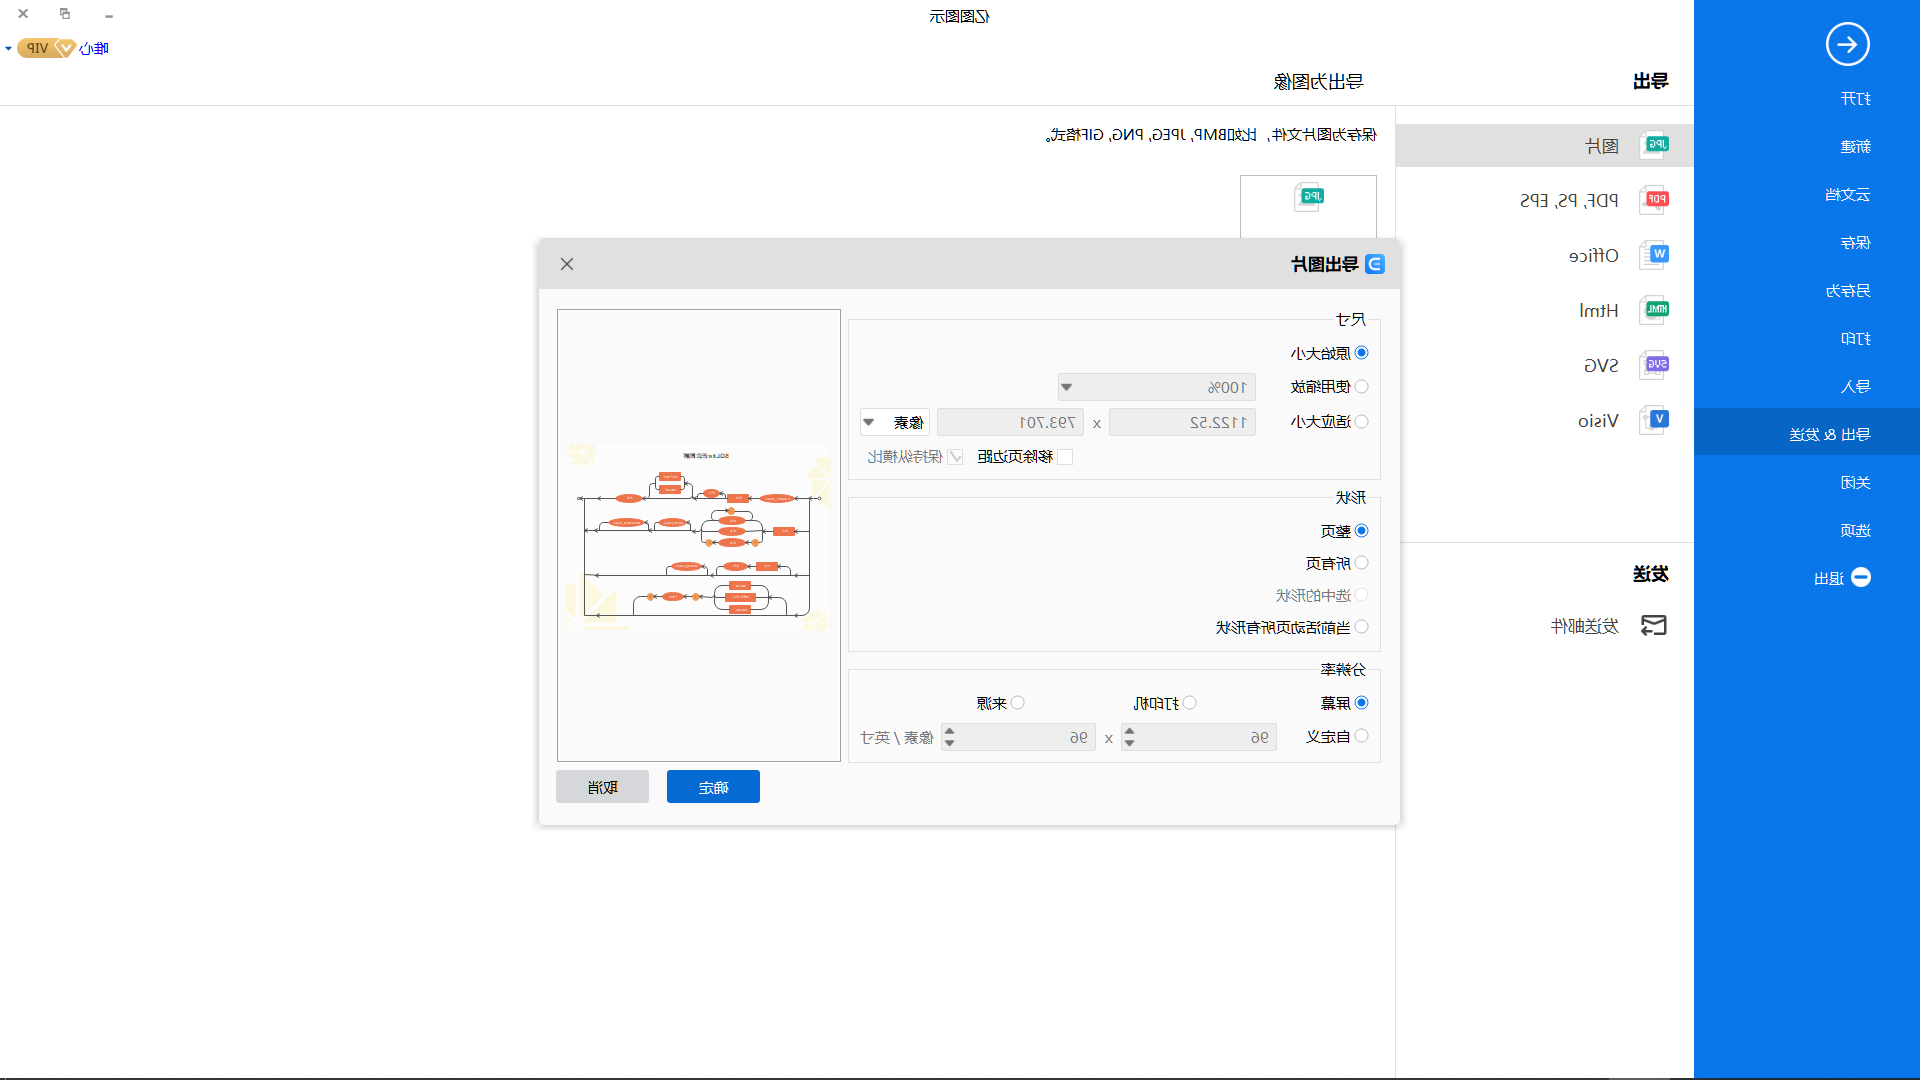This screenshot has width=1920, height=1080.
Task: Click 保存 in the sidebar
Action: tap(1855, 242)
